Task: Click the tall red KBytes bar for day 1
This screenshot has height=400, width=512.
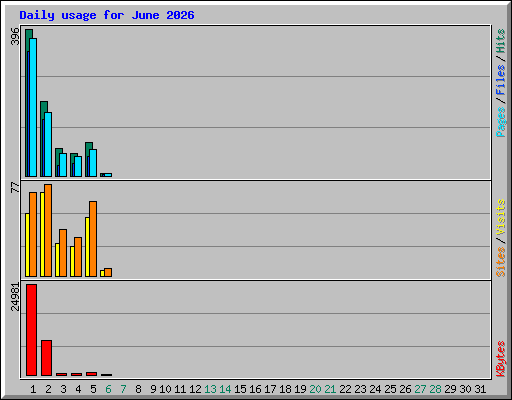Action: click(x=31, y=330)
